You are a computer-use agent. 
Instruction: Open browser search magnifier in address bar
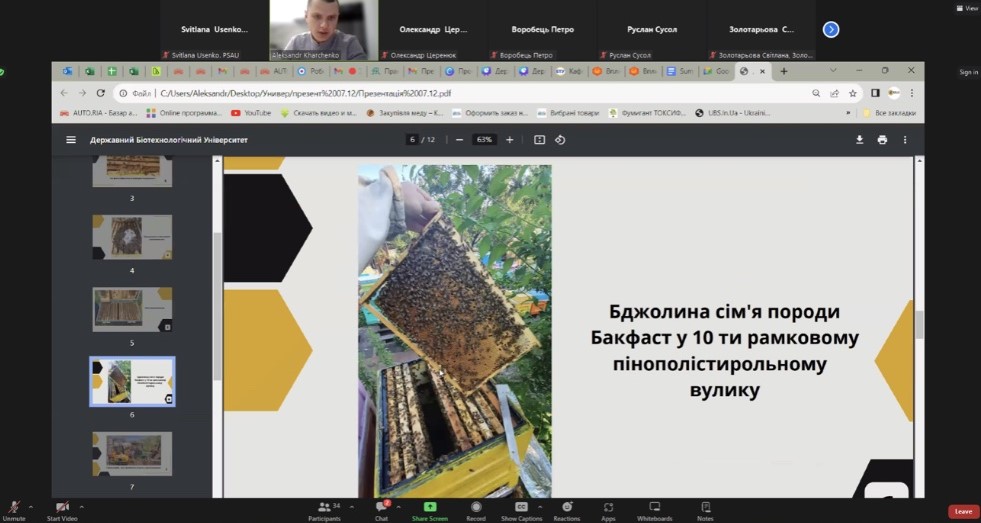click(816, 93)
